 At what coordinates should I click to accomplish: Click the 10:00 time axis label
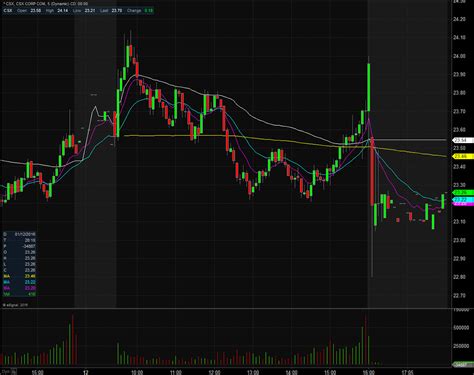[137, 372]
